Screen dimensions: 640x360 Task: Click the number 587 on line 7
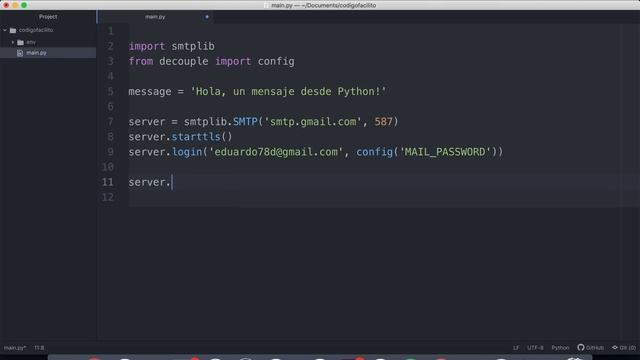point(383,122)
